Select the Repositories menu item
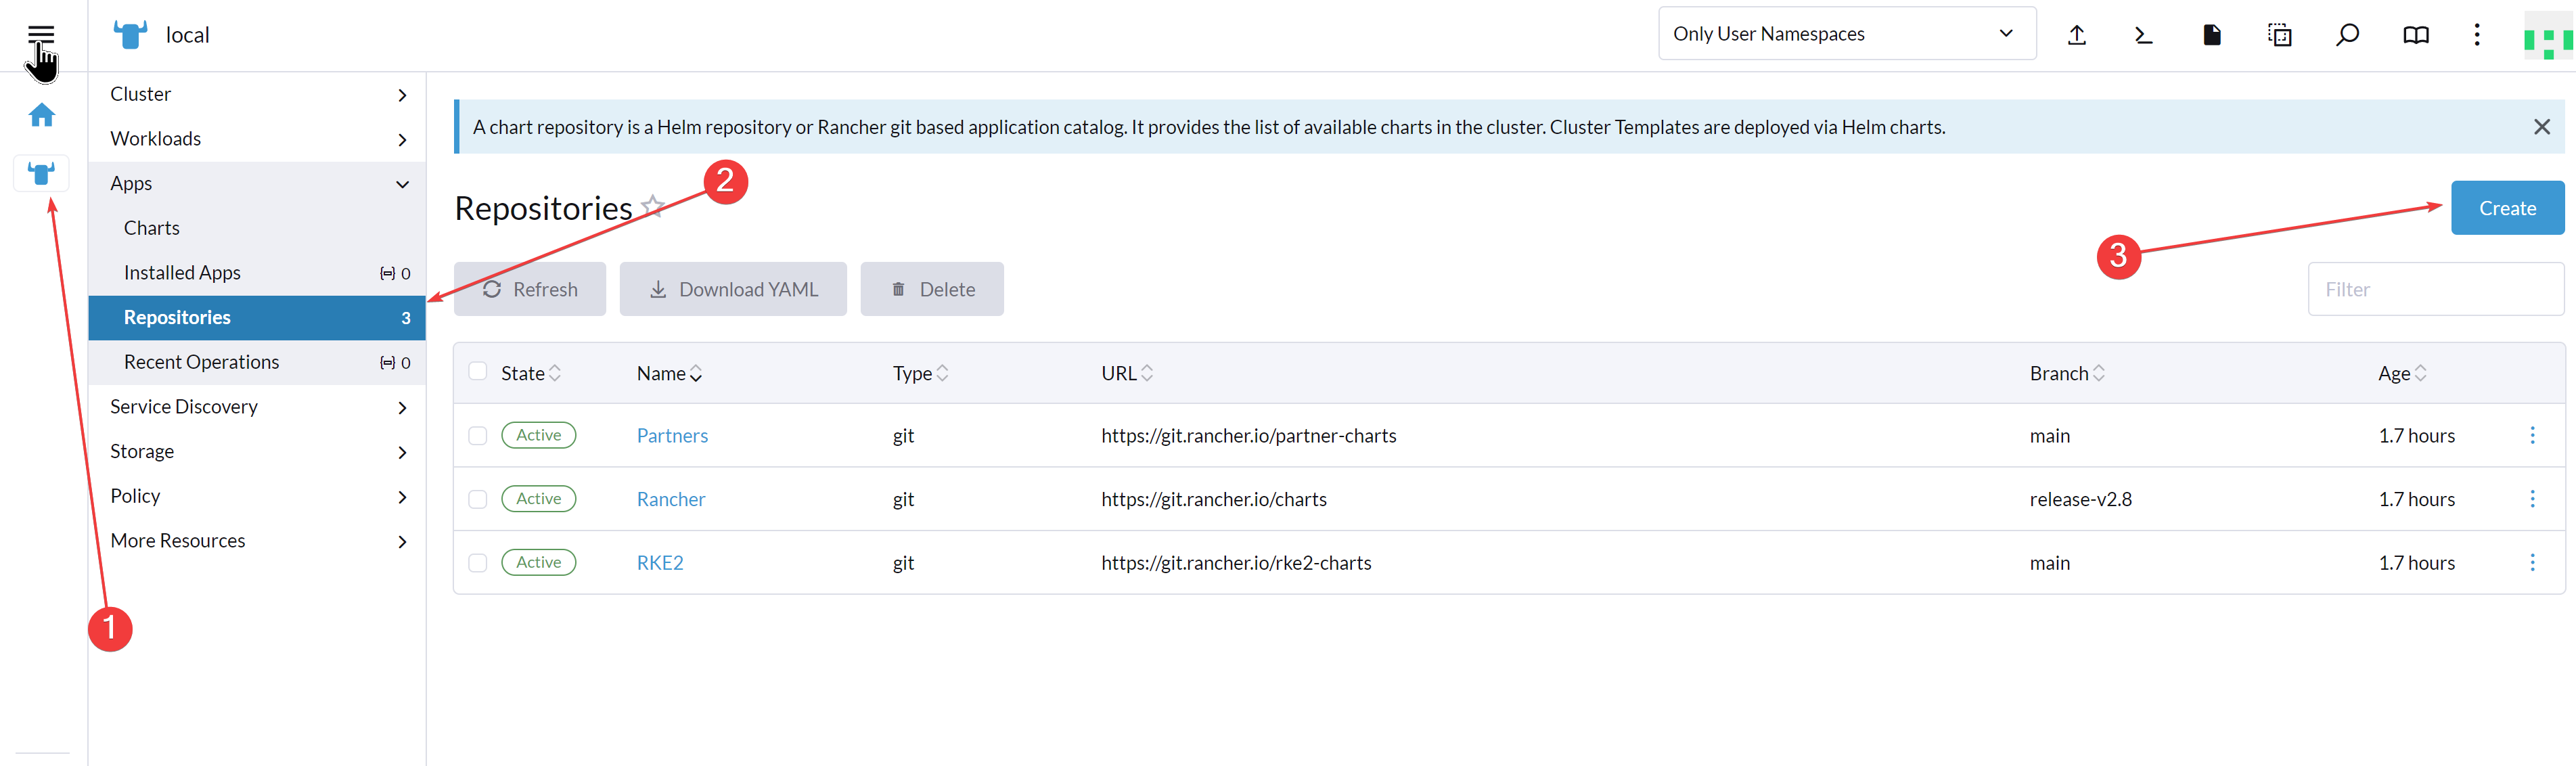The width and height of the screenshot is (2576, 766). (257, 318)
